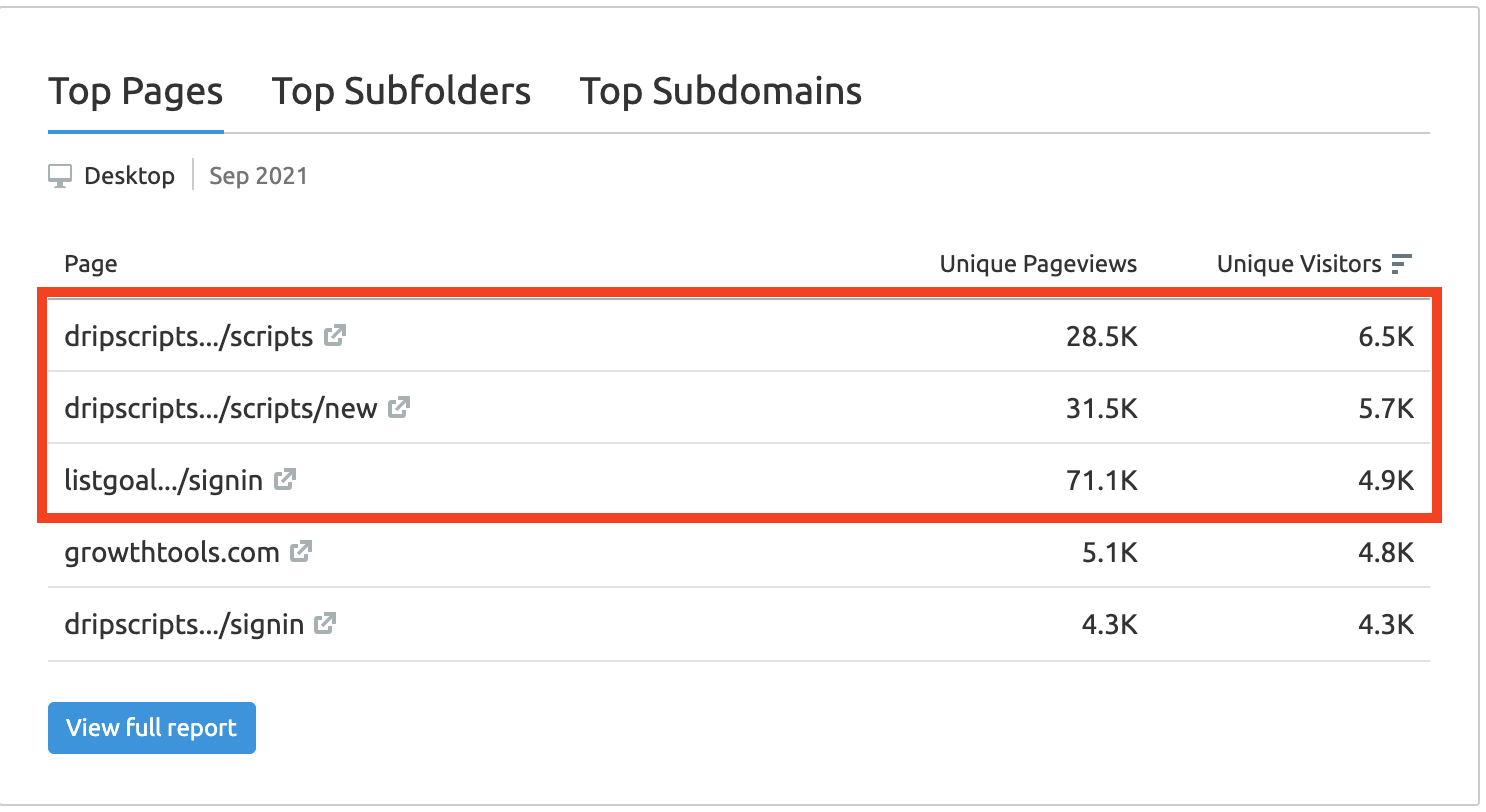Switch to the Top Pages tab
Screen dimensions: 1486x812
pyautogui.click(x=135, y=92)
